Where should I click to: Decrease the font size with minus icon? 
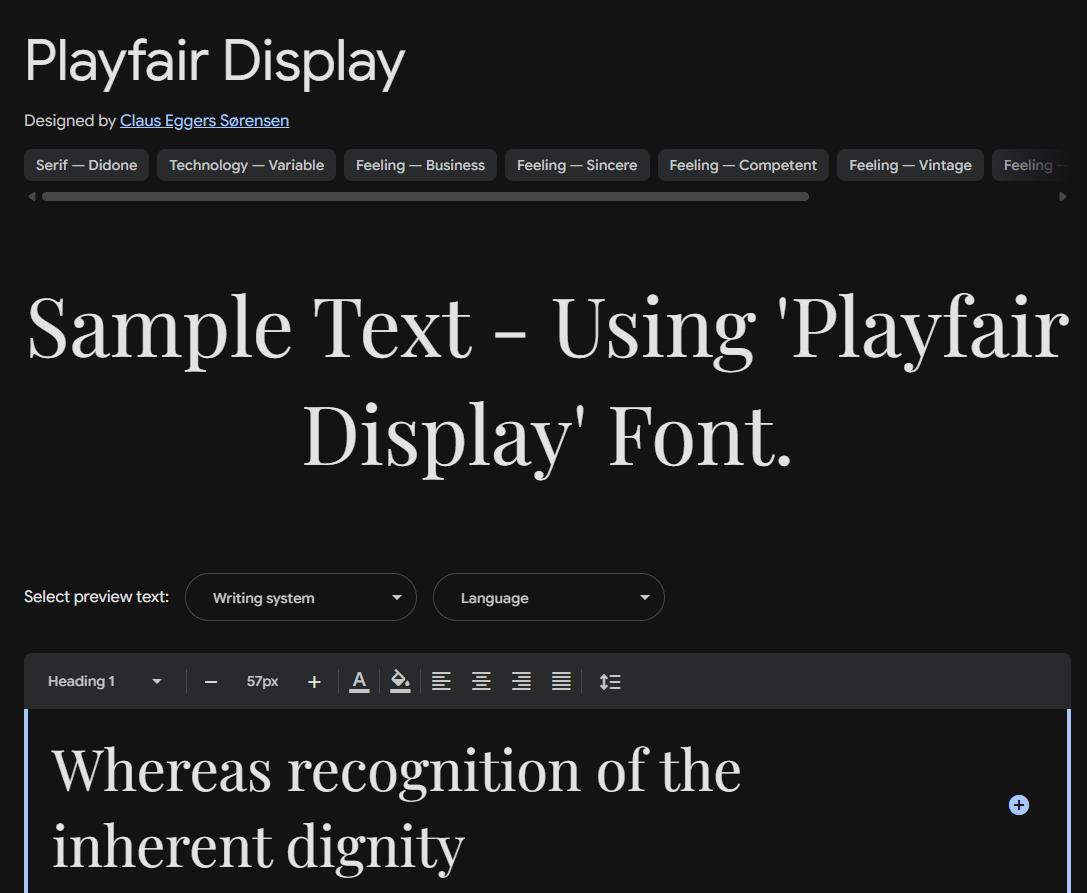pos(211,682)
